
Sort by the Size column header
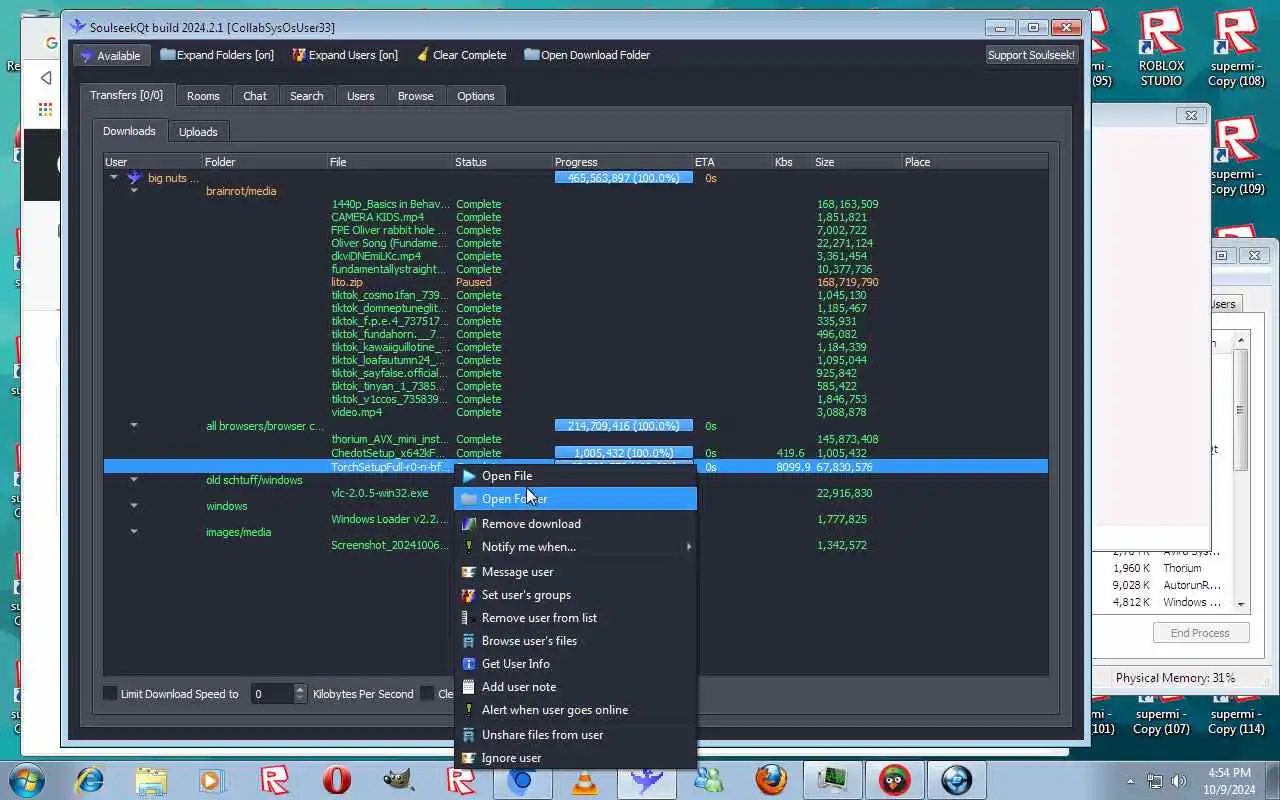pyautogui.click(x=857, y=162)
